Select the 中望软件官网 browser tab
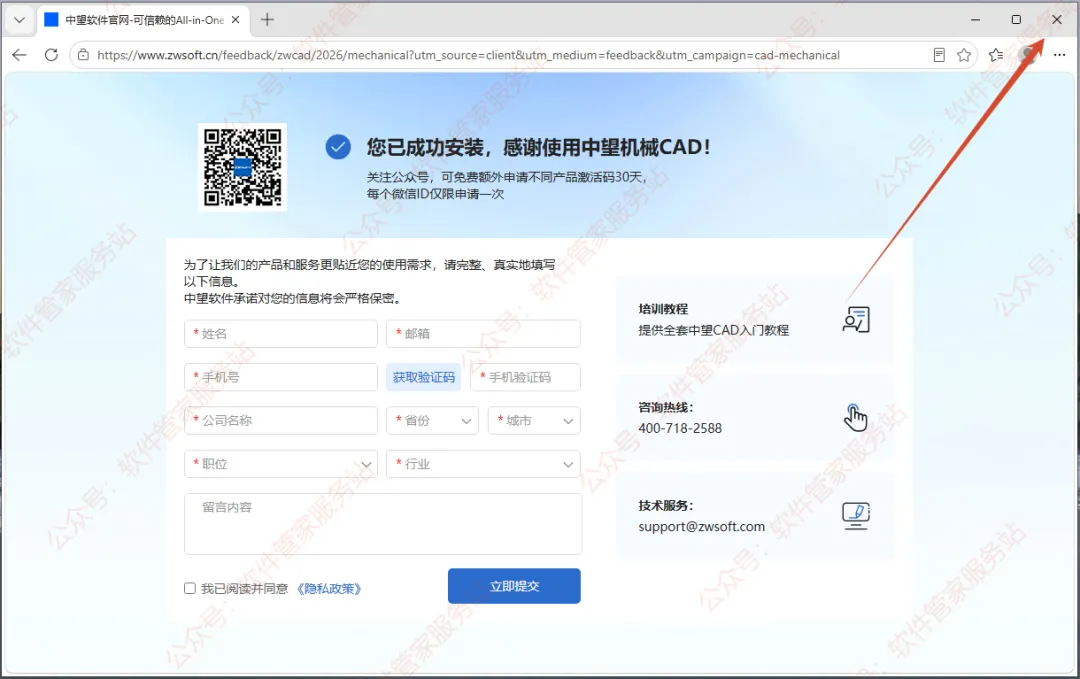This screenshot has width=1080, height=679. pos(143,20)
